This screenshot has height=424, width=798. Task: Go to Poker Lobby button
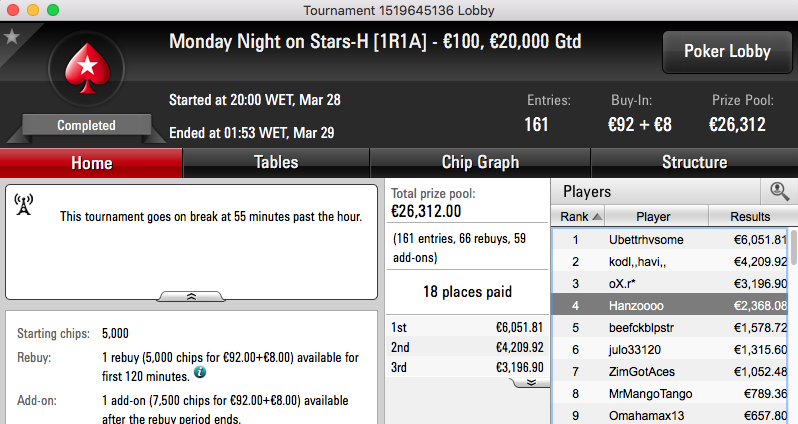(x=727, y=52)
